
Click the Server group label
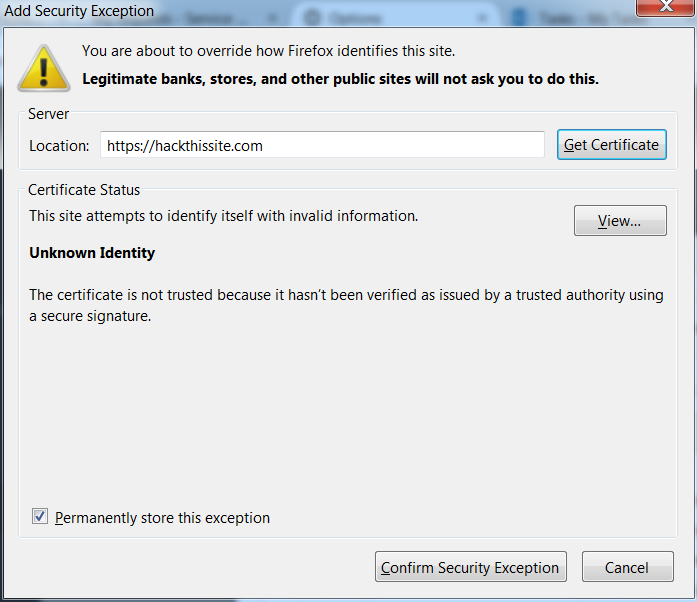pyautogui.click(x=48, y=114)
